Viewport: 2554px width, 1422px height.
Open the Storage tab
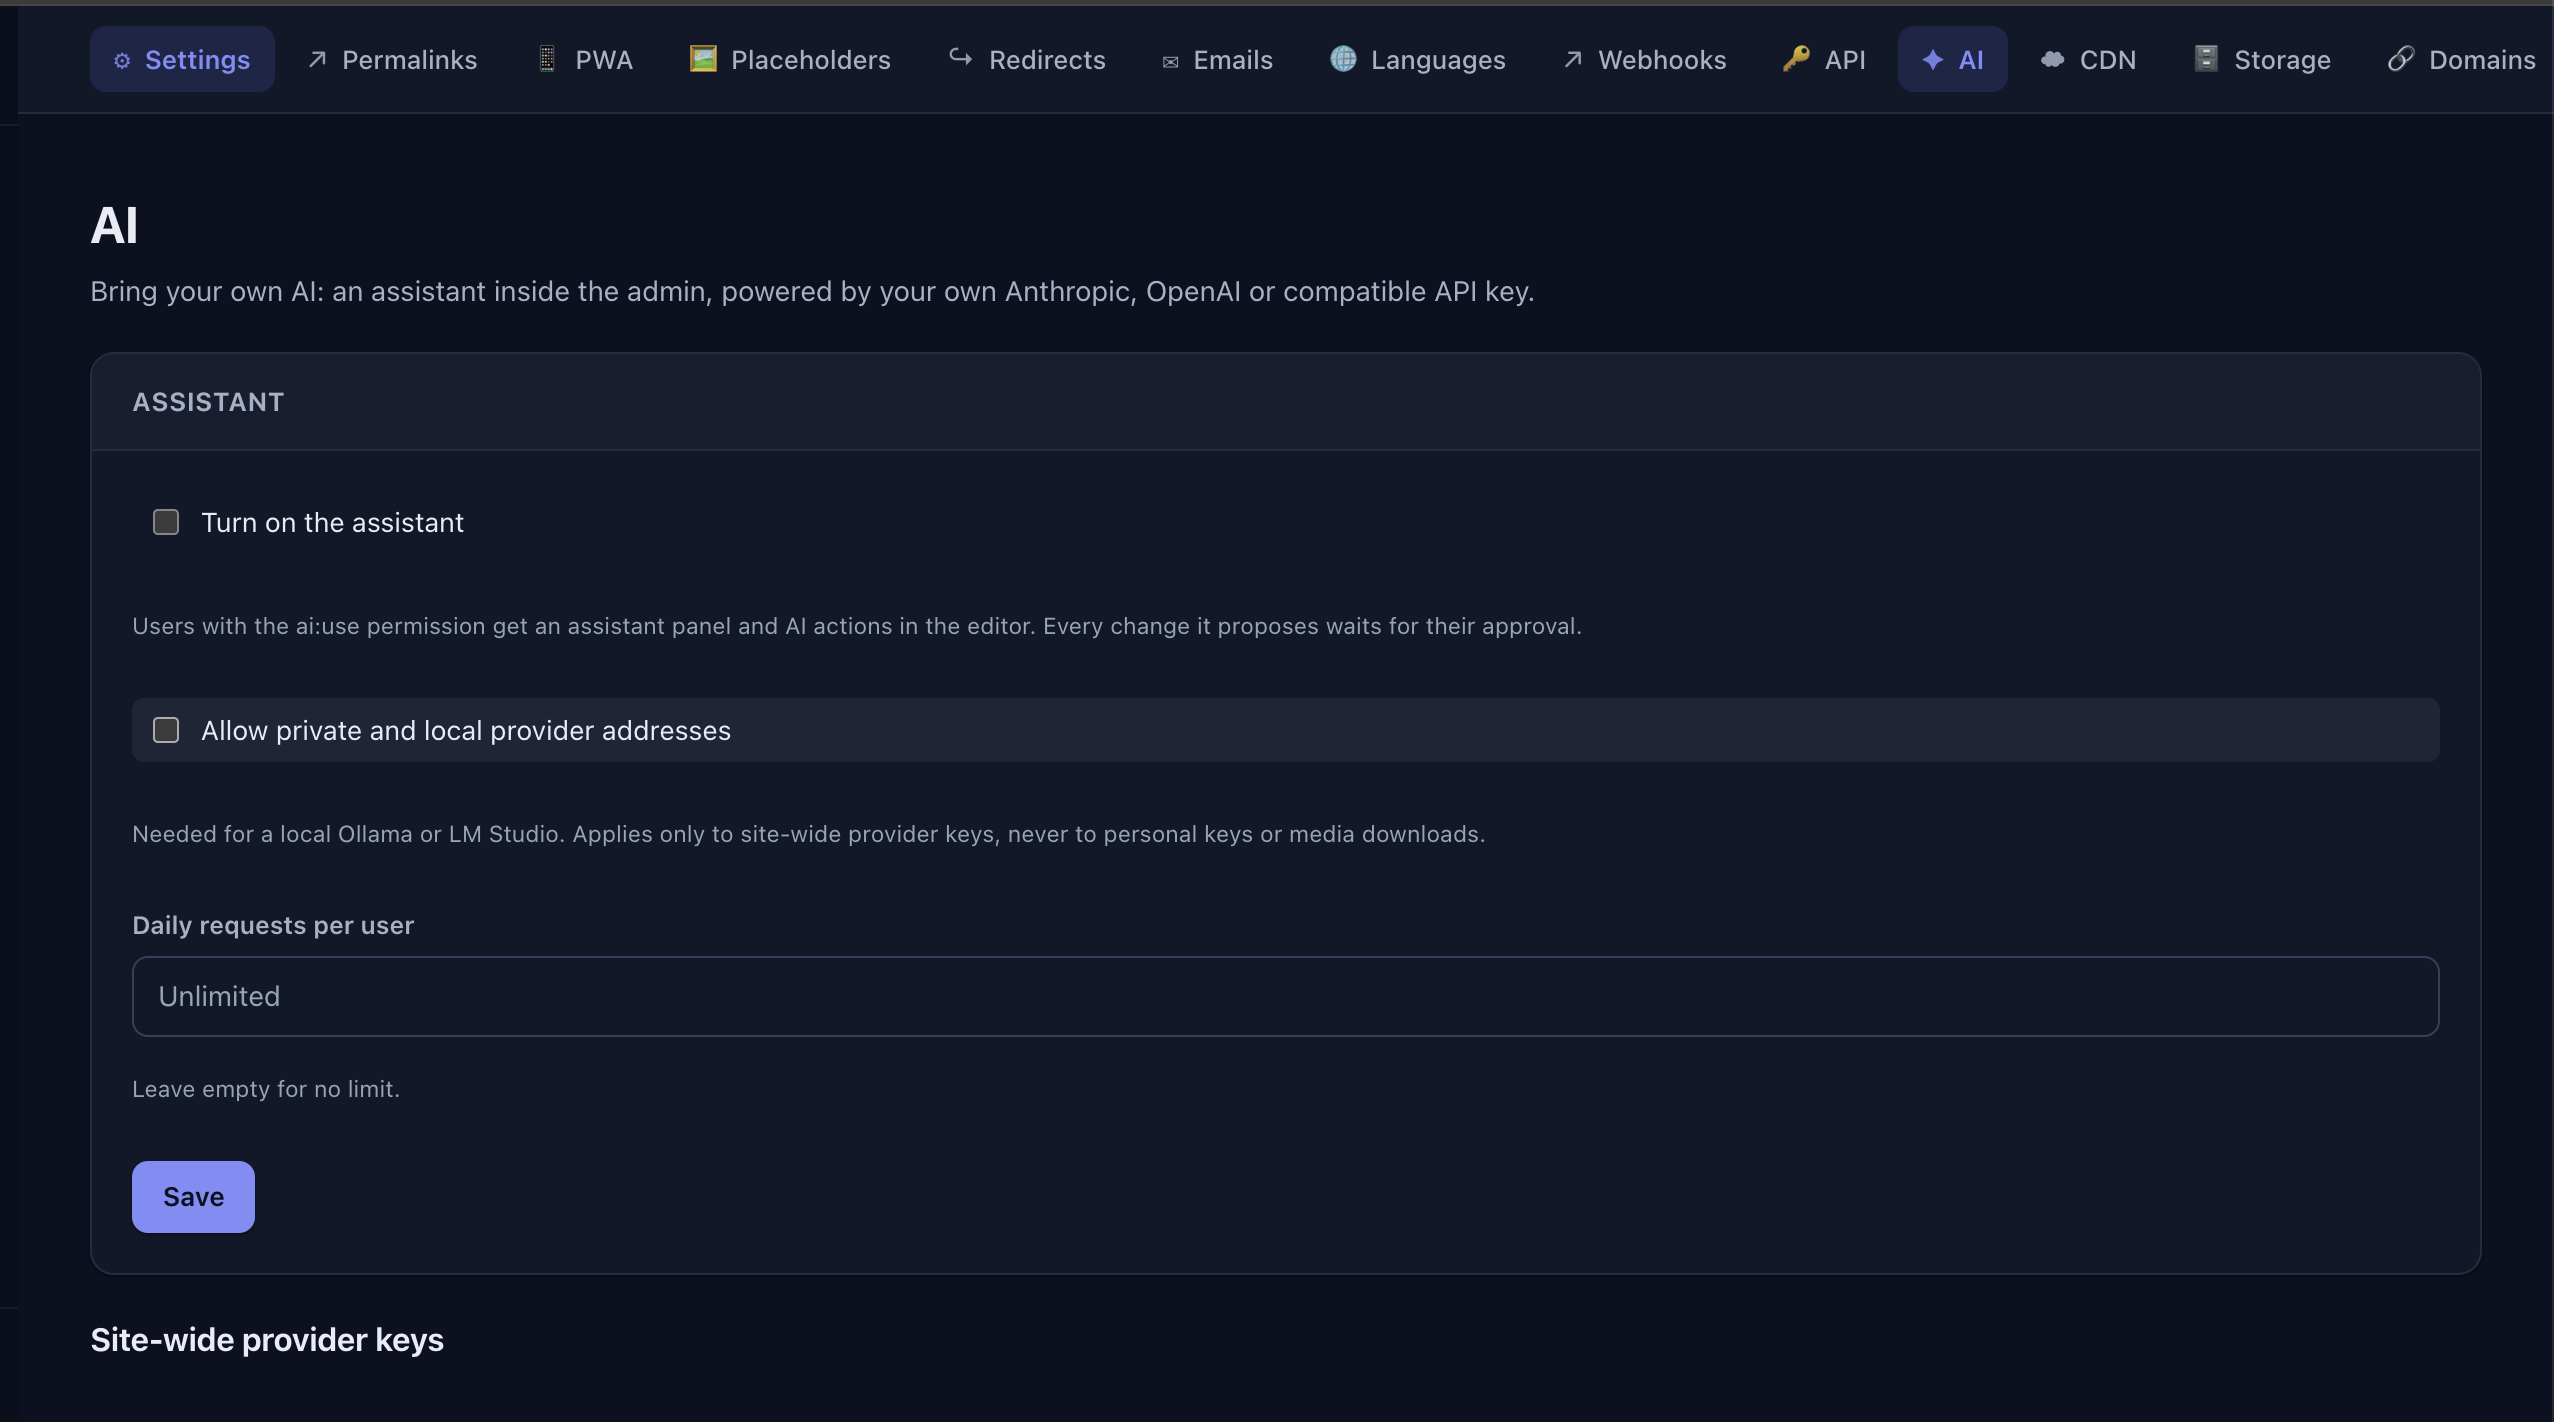click(x=2262, y=60)
